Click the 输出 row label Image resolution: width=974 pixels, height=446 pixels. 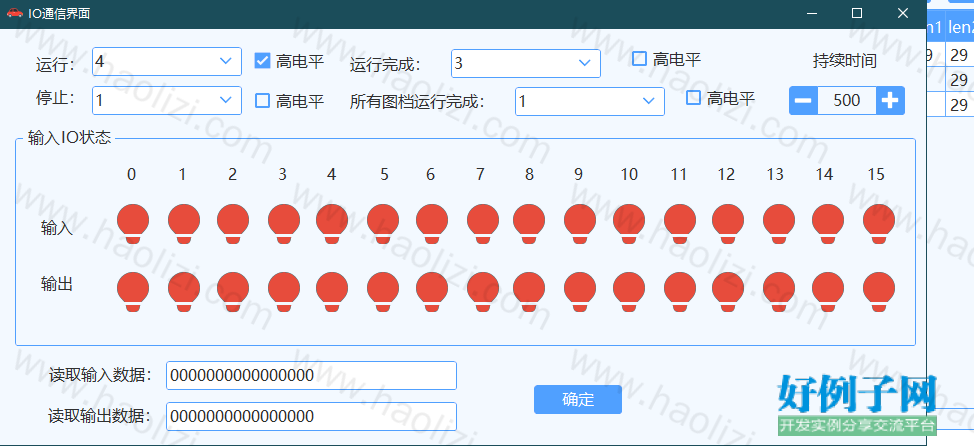57,284
